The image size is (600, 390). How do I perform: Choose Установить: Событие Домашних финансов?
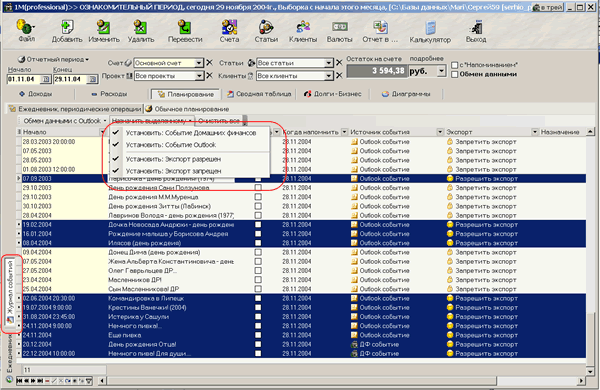pos(190,133)
